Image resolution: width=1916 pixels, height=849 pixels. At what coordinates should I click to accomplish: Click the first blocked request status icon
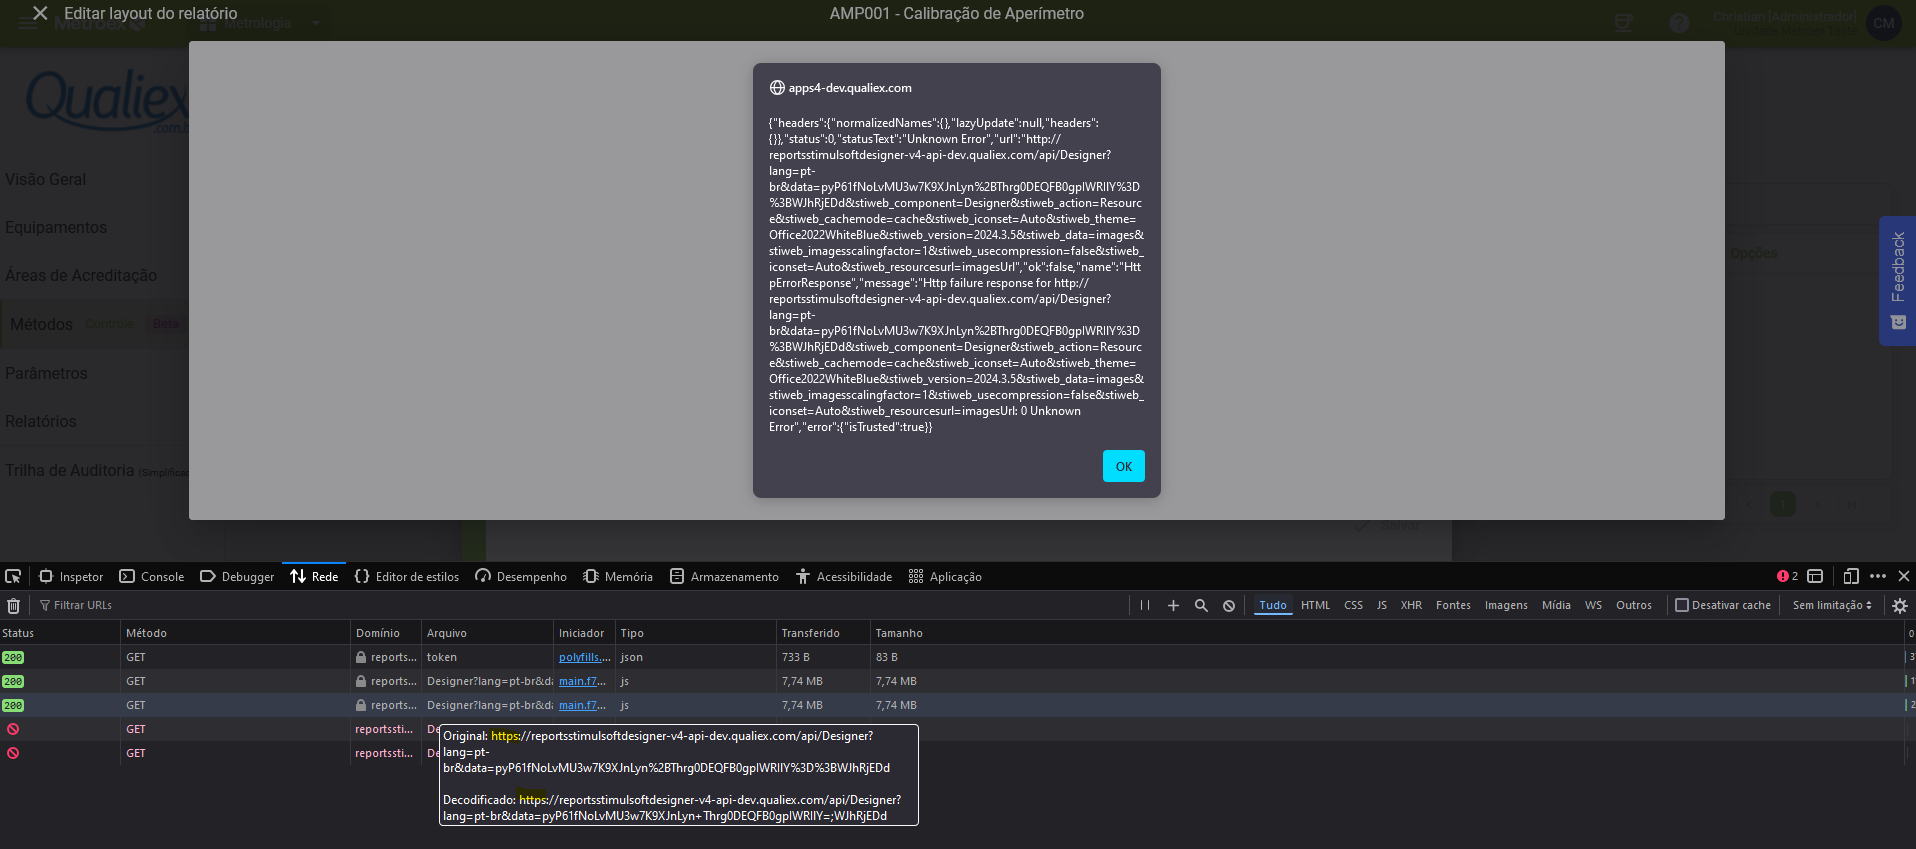pyautogui.click(x=13, y=729)
